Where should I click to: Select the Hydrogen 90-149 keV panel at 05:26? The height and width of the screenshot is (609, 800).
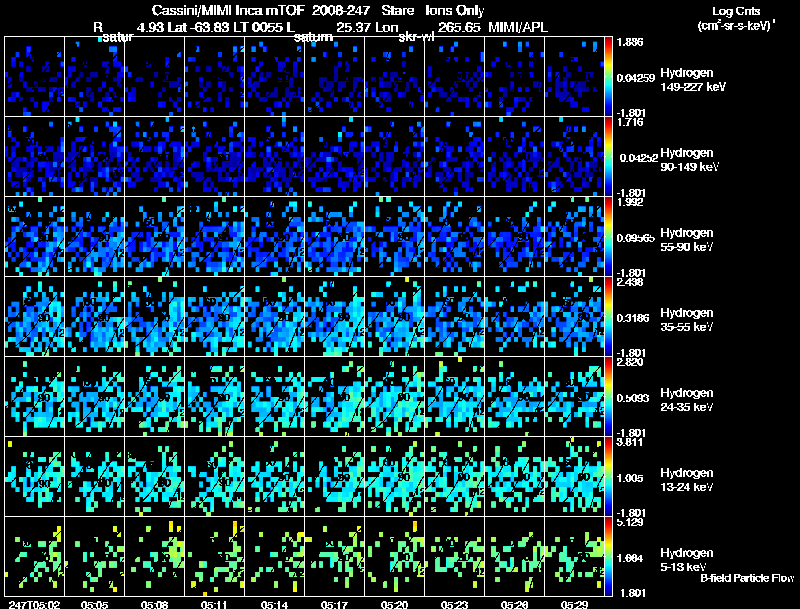[x=514, y=157]
